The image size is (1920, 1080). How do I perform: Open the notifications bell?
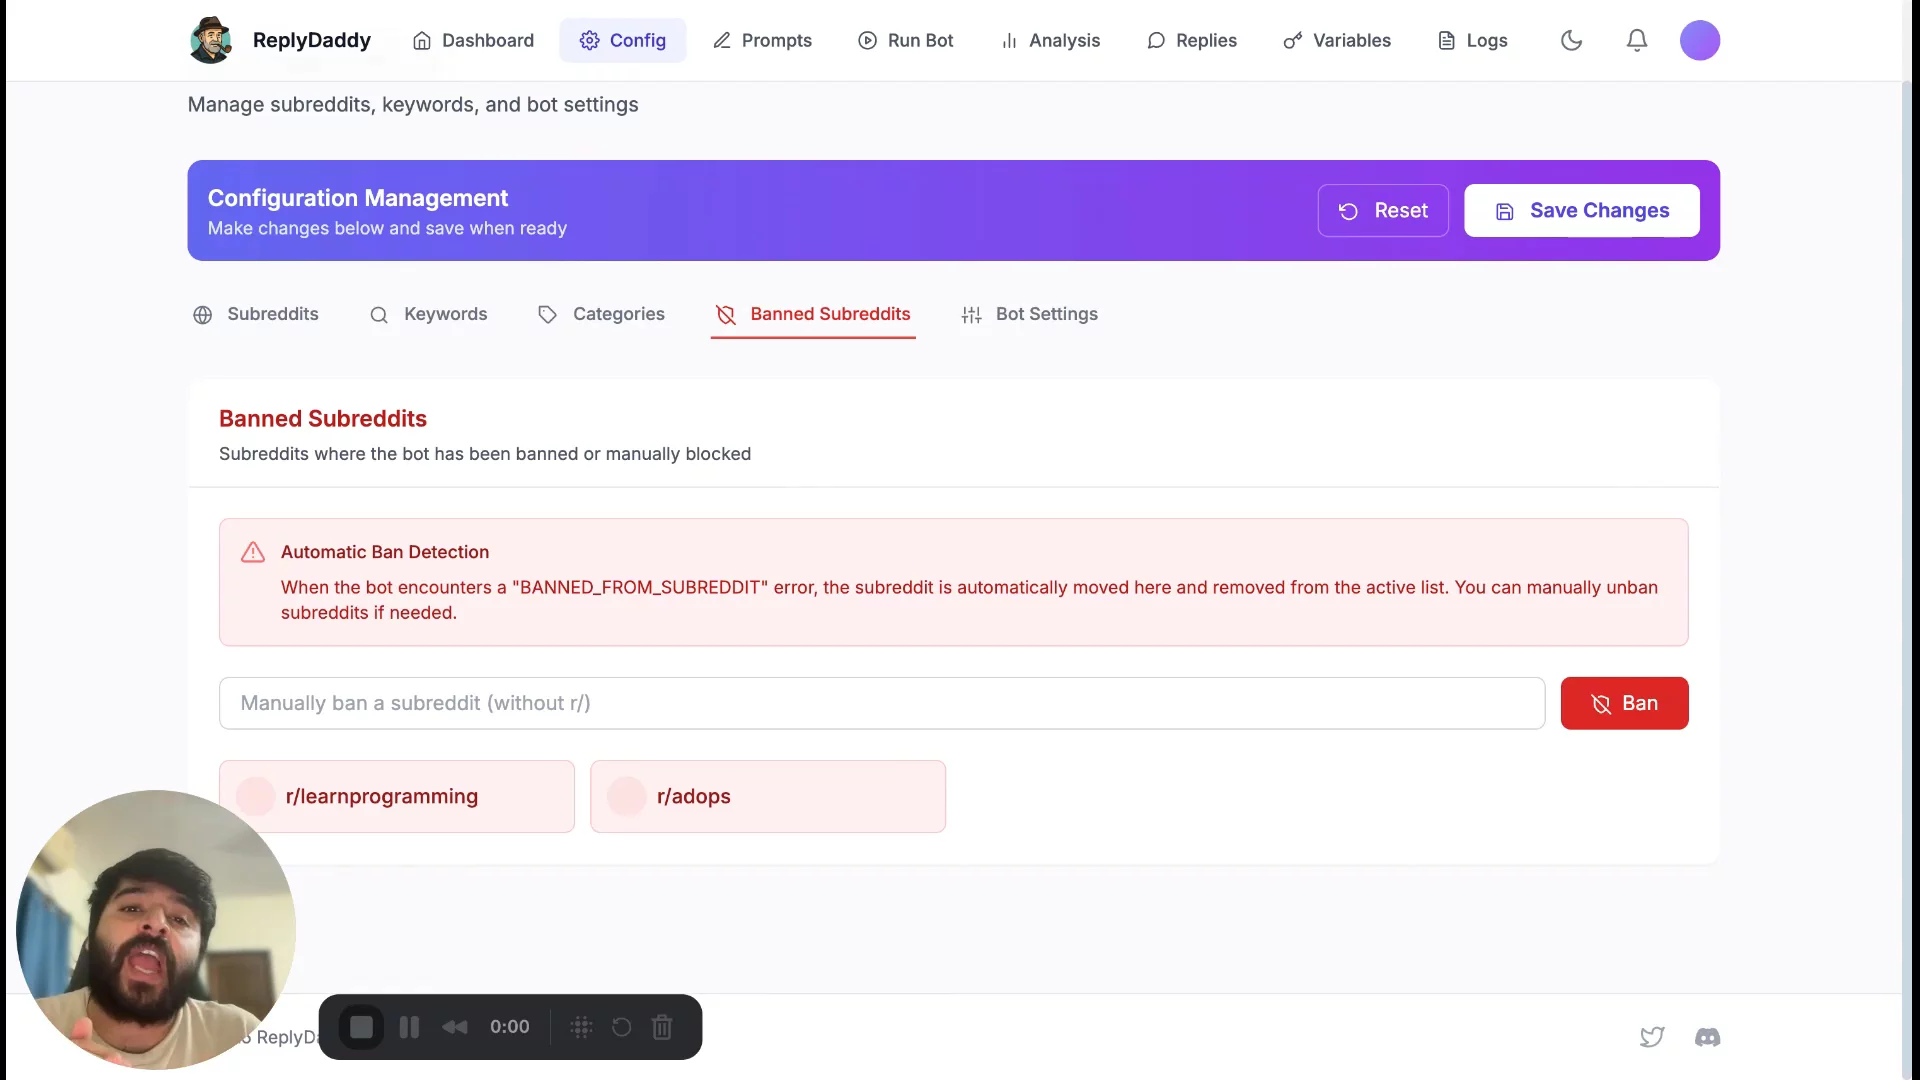pyautogui.click(x=1637, y=40)
